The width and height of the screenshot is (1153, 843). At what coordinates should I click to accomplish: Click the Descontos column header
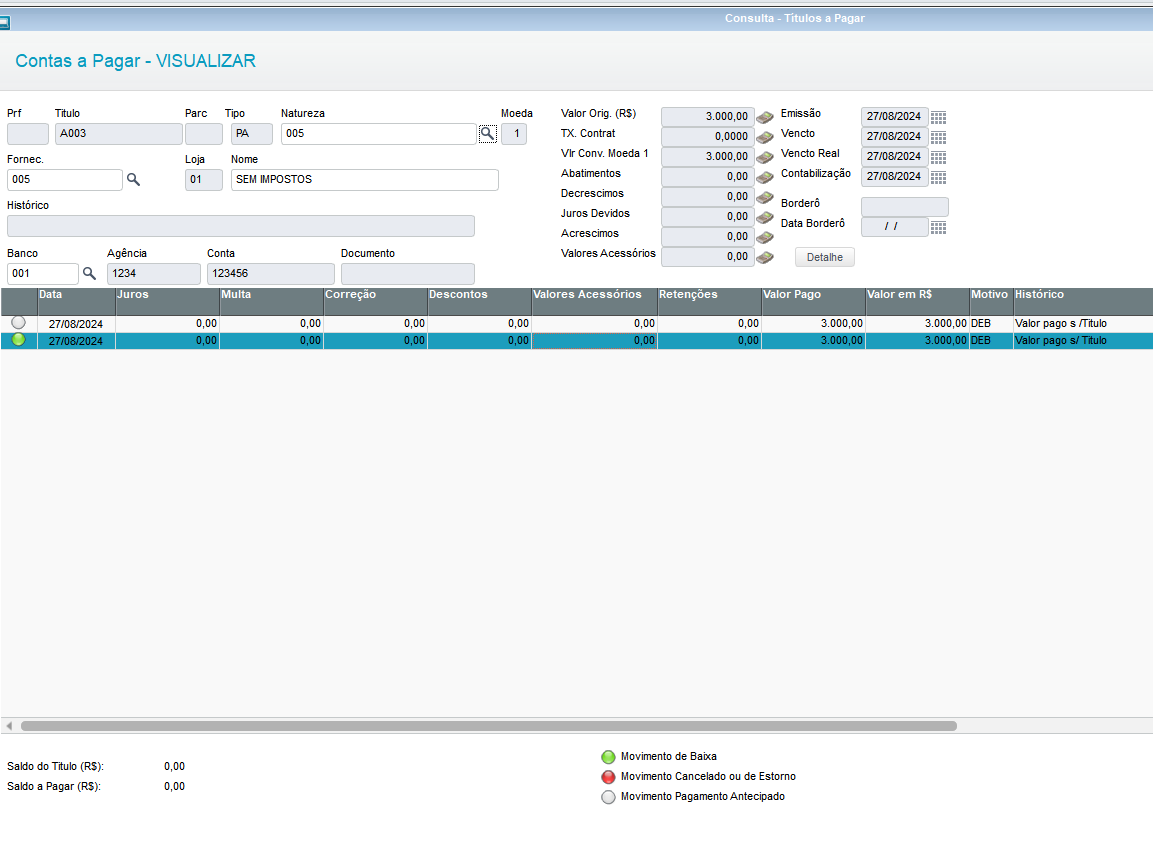479,302
